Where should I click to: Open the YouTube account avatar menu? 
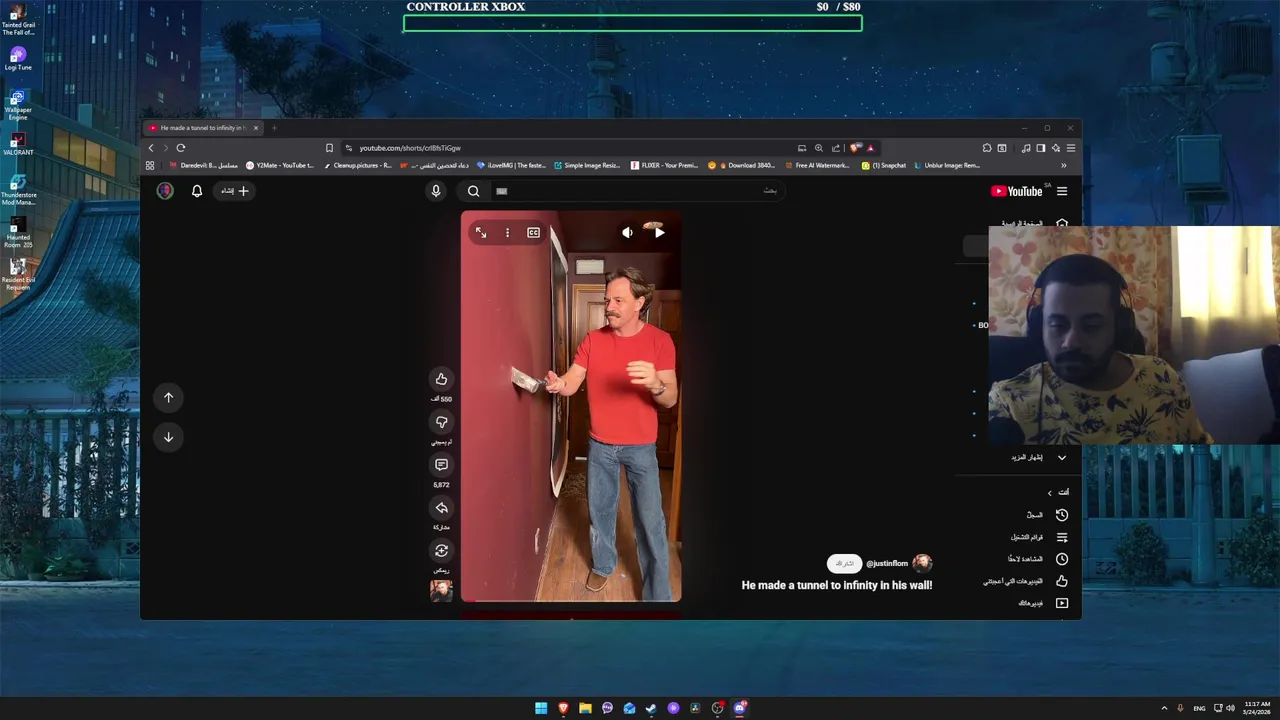point(165,191)
